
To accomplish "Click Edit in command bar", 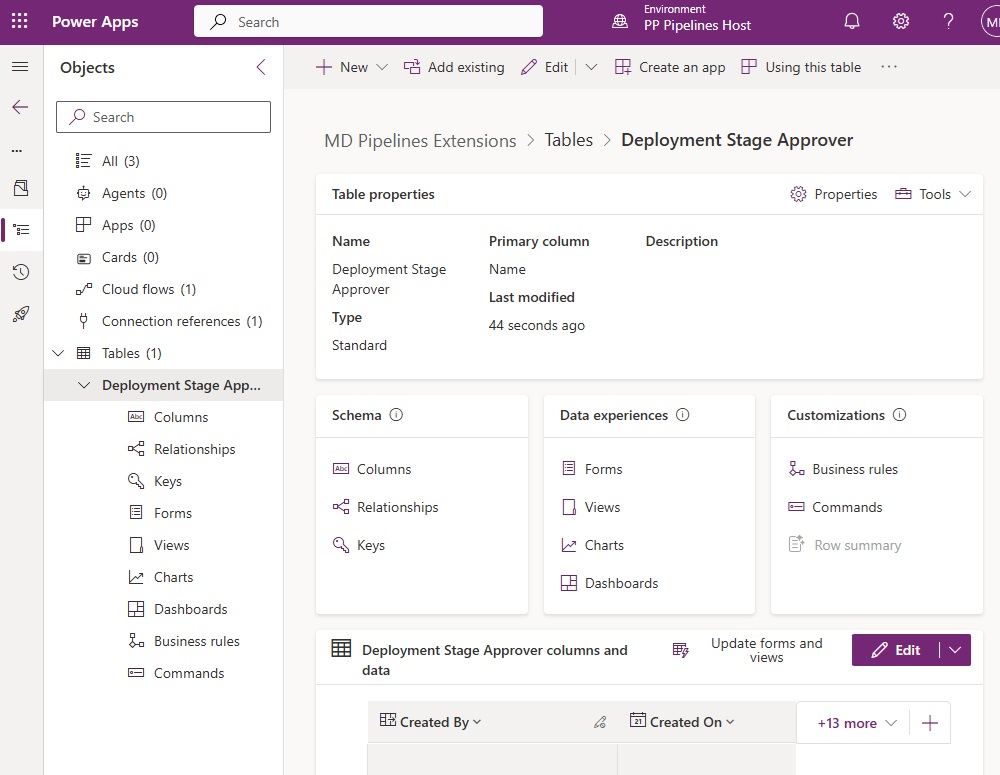I will tap(544, 67).
